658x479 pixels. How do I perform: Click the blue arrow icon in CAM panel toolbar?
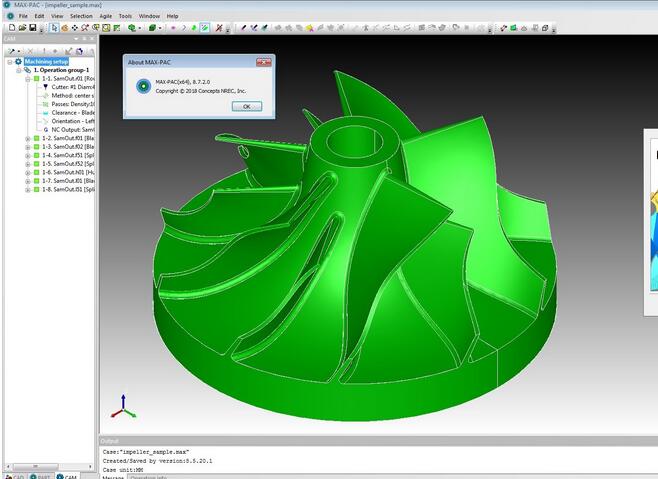point(78,51)
